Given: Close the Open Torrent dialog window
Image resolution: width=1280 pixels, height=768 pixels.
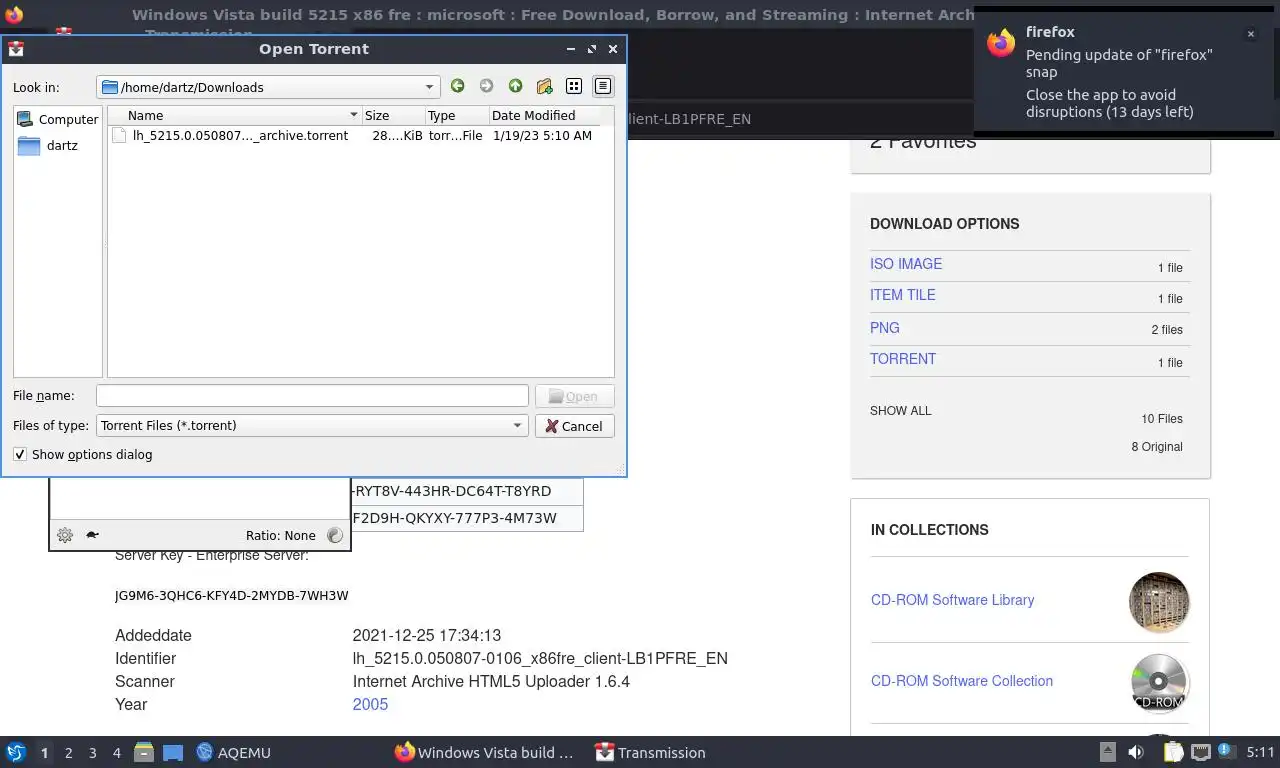Looking at the screenshot, I should [x=613, y=49].
